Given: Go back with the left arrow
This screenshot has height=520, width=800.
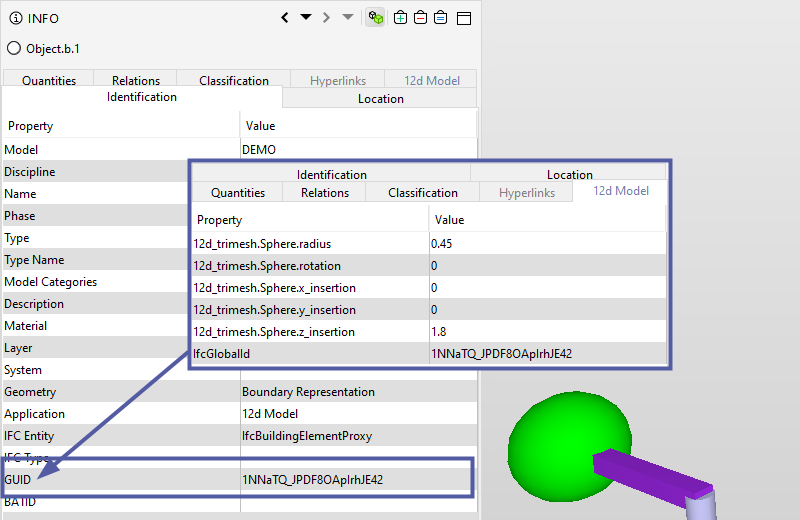Looking at the screenshot, I should 285,18.
